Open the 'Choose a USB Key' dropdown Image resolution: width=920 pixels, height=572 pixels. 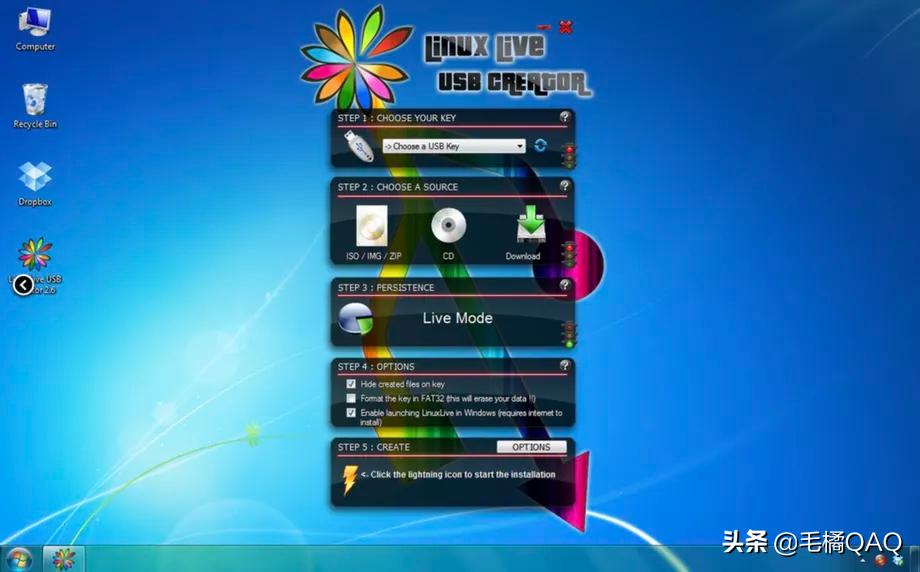pyautogui.click(x=454, y=146)
